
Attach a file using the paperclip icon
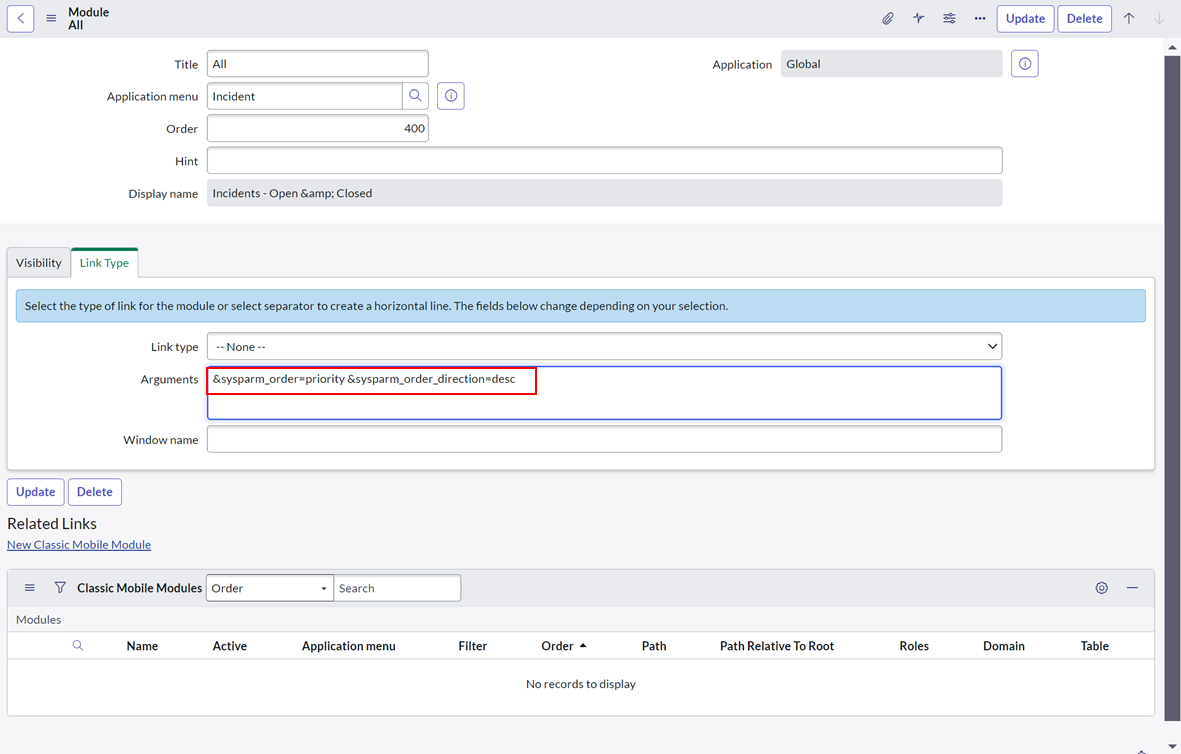(887, 18)
